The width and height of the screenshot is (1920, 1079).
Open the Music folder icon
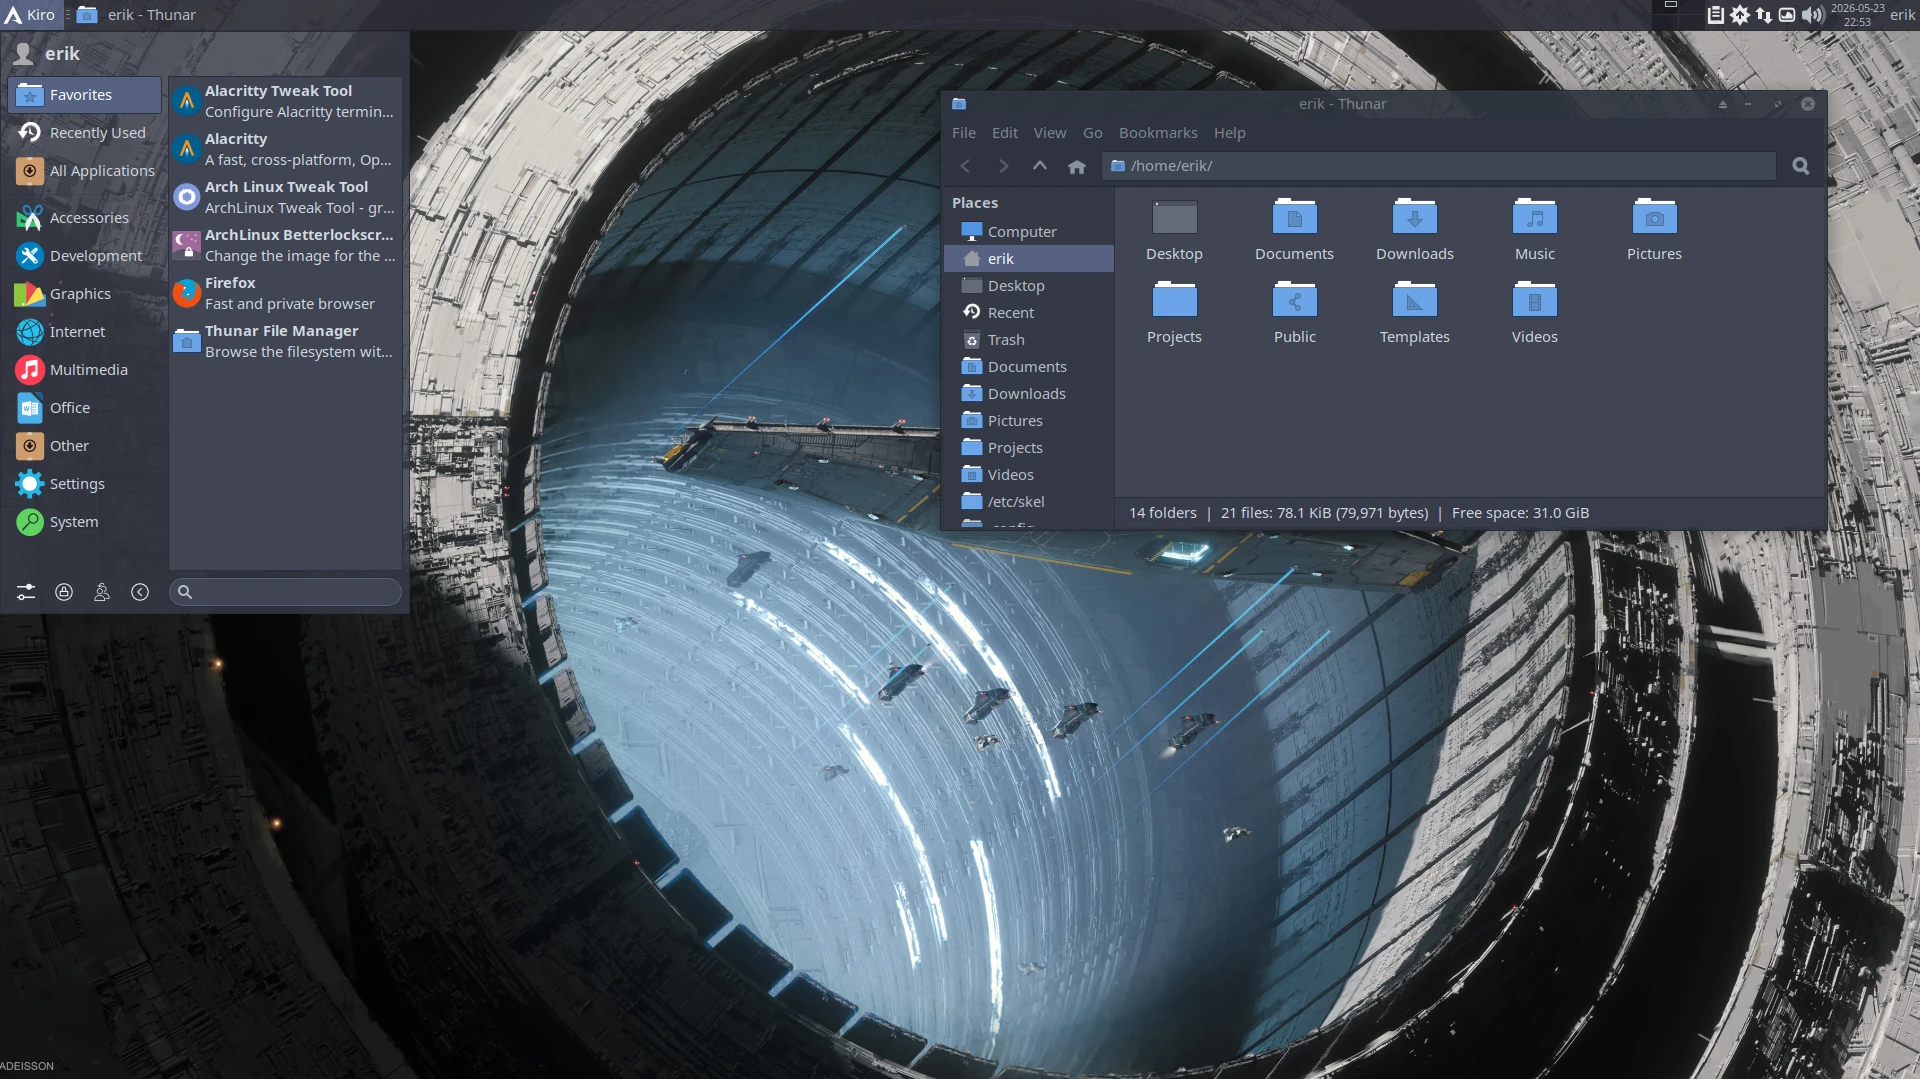(x=1534, y=232)
